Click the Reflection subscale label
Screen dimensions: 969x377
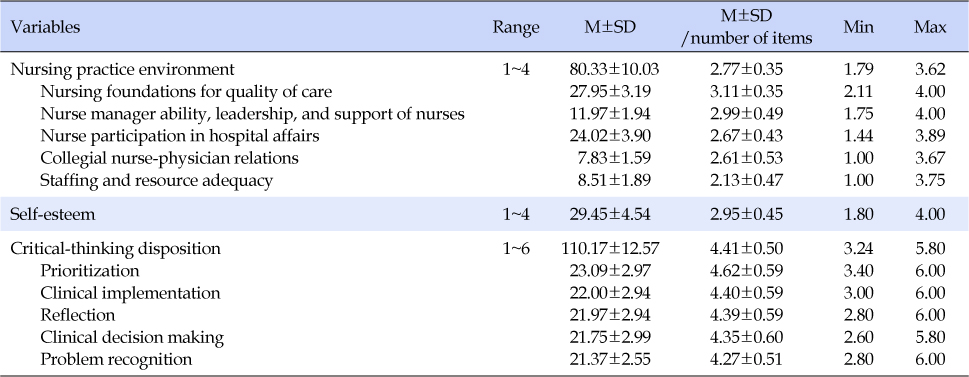click(x=77, y=315)
